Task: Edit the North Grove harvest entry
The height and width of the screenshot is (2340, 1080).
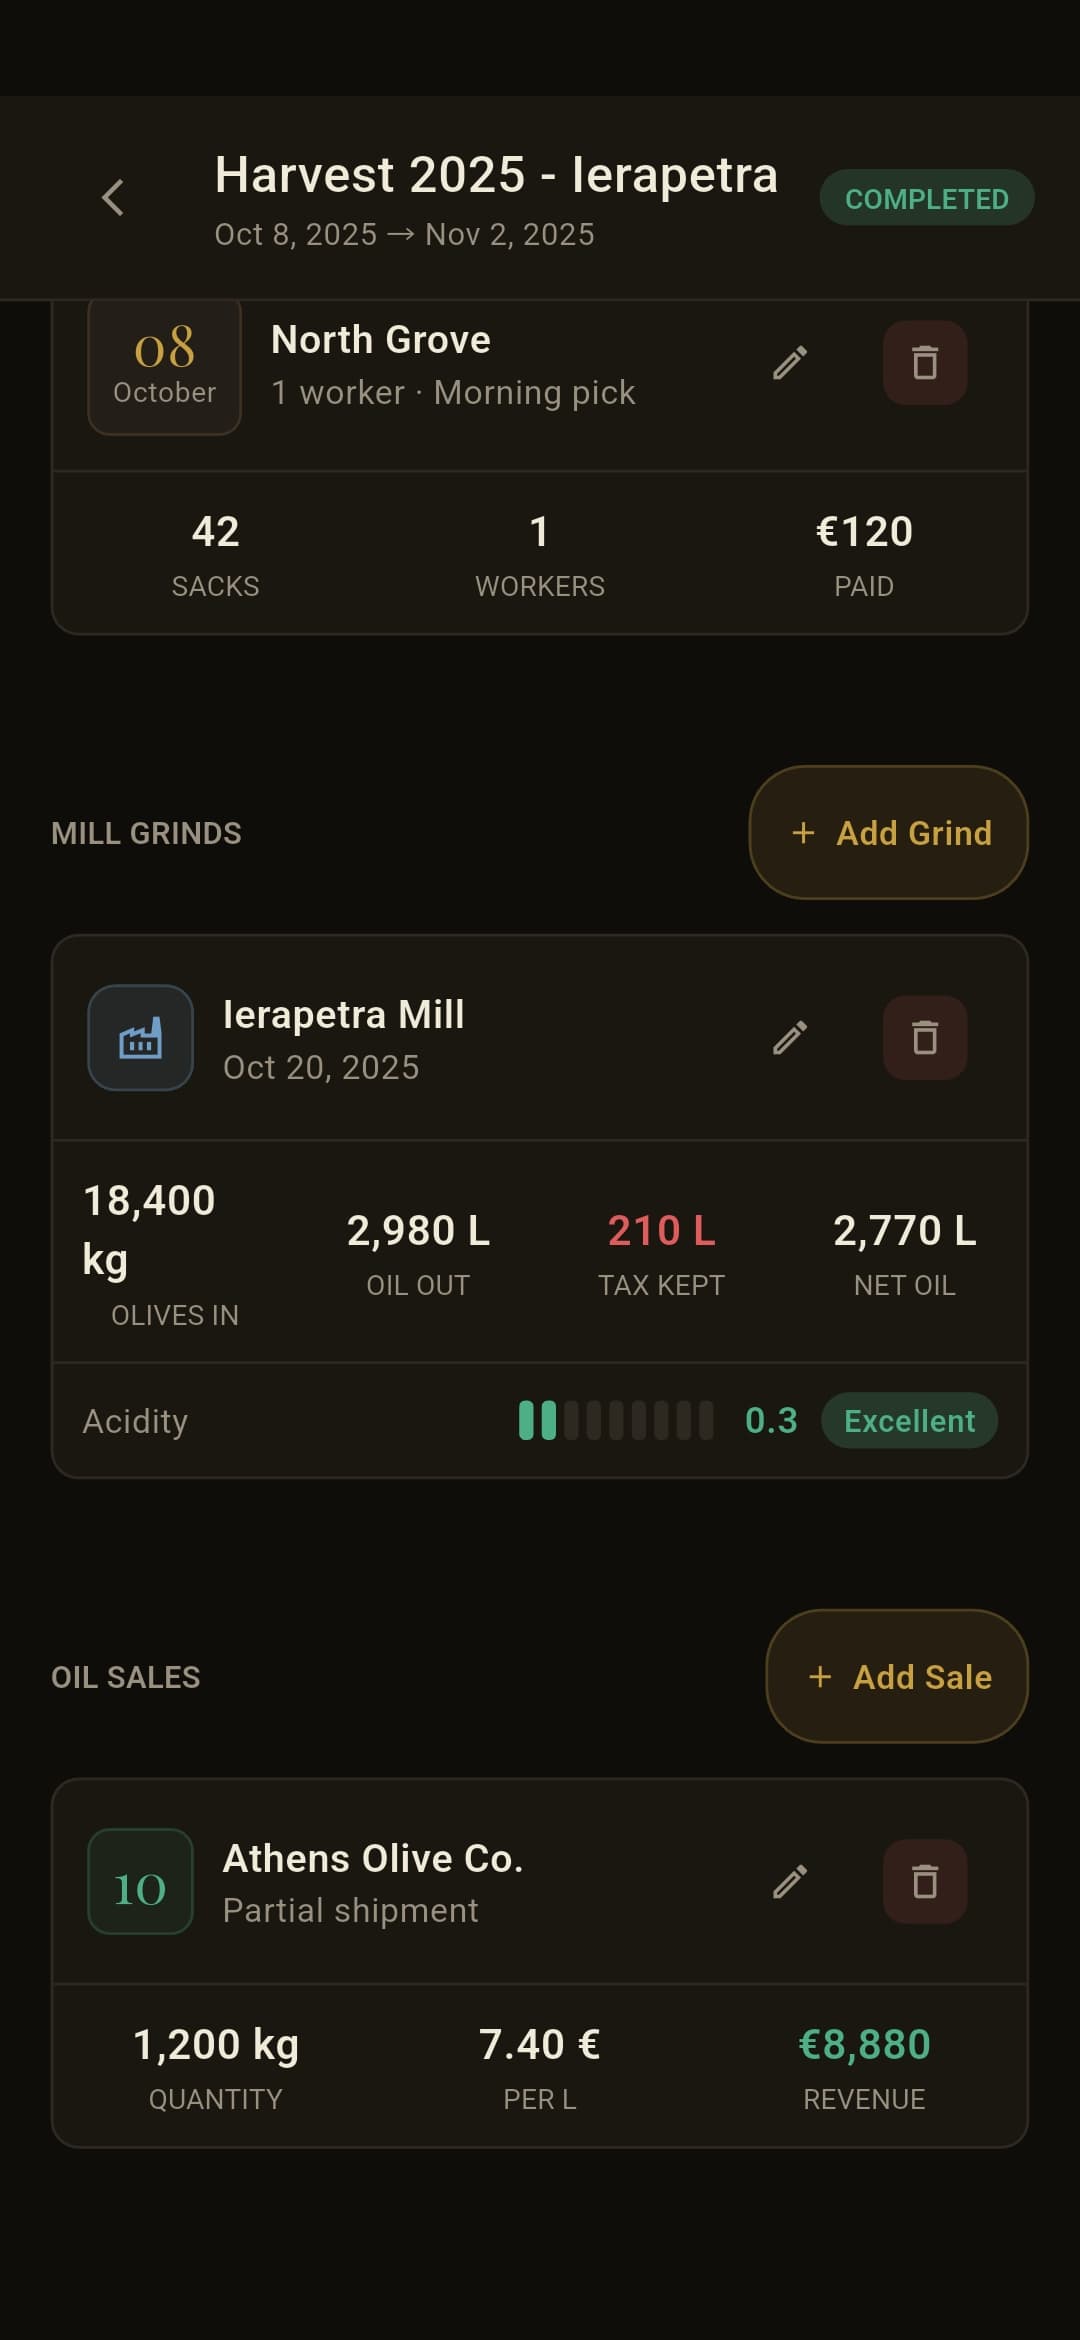Action: (790, 363)
